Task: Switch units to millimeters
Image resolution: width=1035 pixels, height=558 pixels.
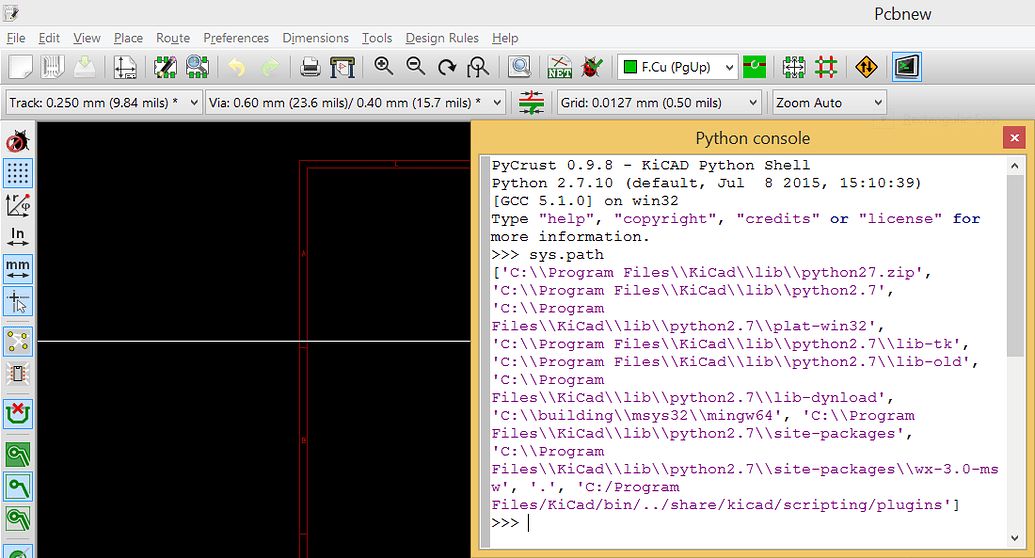Action: click(18, 269)
